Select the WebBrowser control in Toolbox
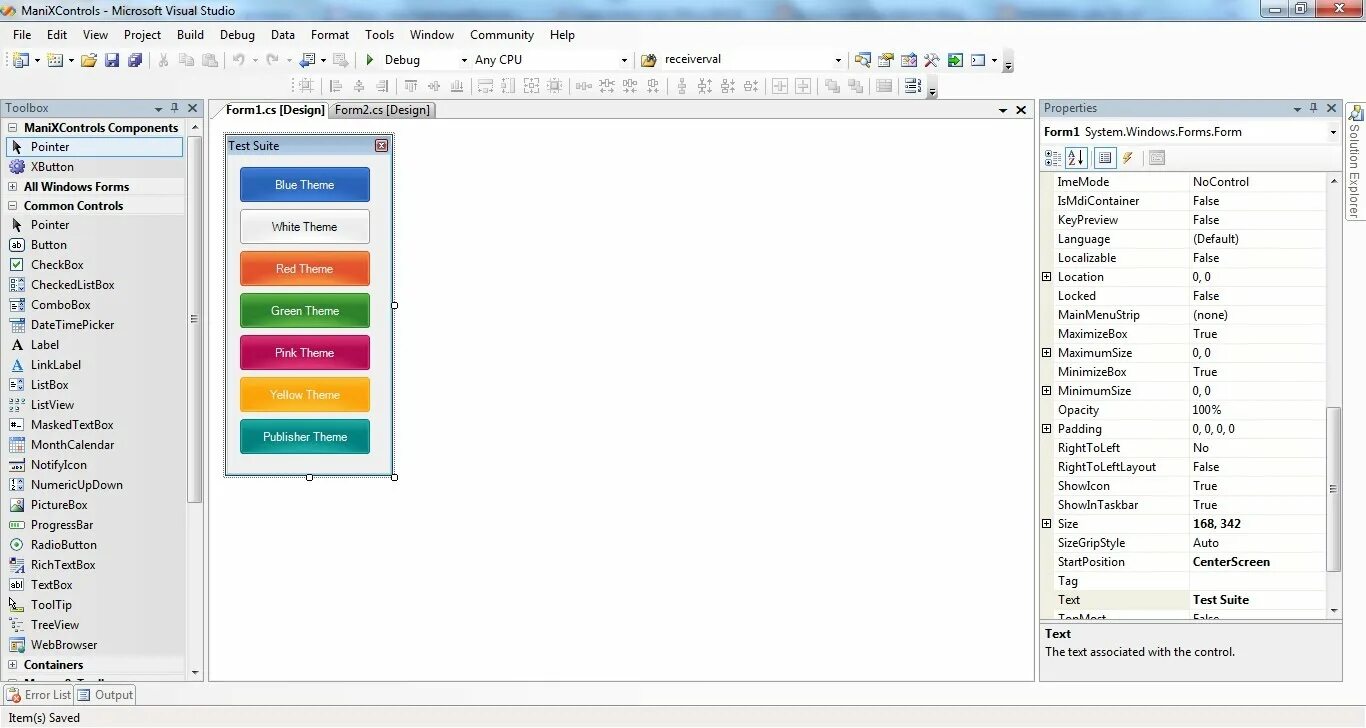The height and width of the screenshot is (728, 1366). (x=95, y=645)
